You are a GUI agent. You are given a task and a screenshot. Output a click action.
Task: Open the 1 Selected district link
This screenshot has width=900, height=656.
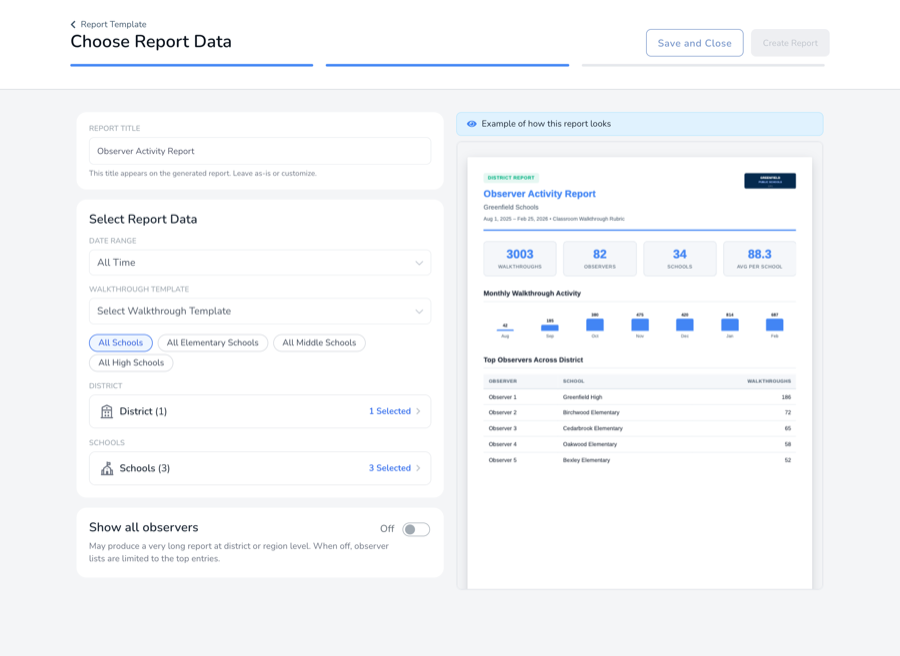click(x=390, y=412)
